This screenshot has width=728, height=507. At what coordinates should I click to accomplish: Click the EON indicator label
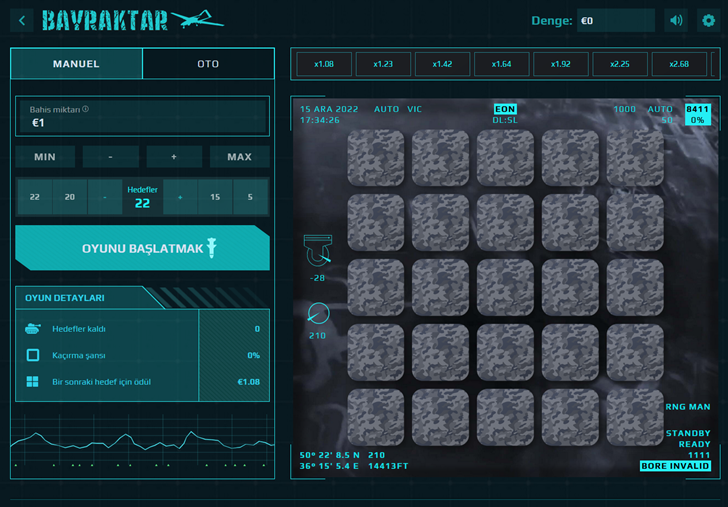click(505, 109)
